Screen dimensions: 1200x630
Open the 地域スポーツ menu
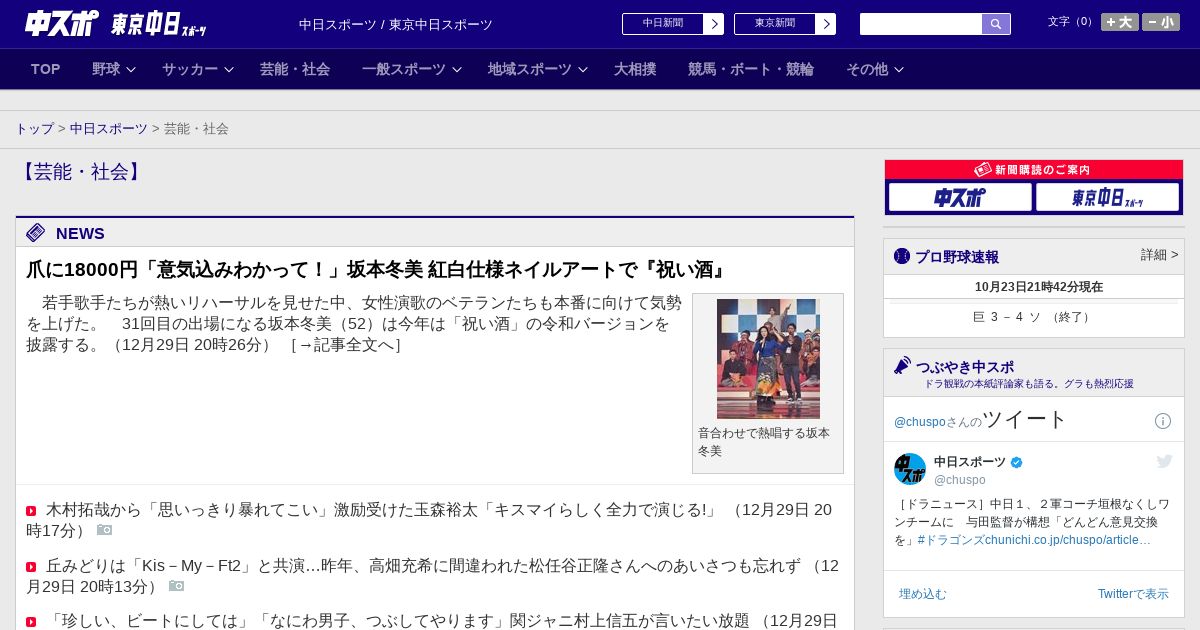pyautogui.click(x=530, y=69)
